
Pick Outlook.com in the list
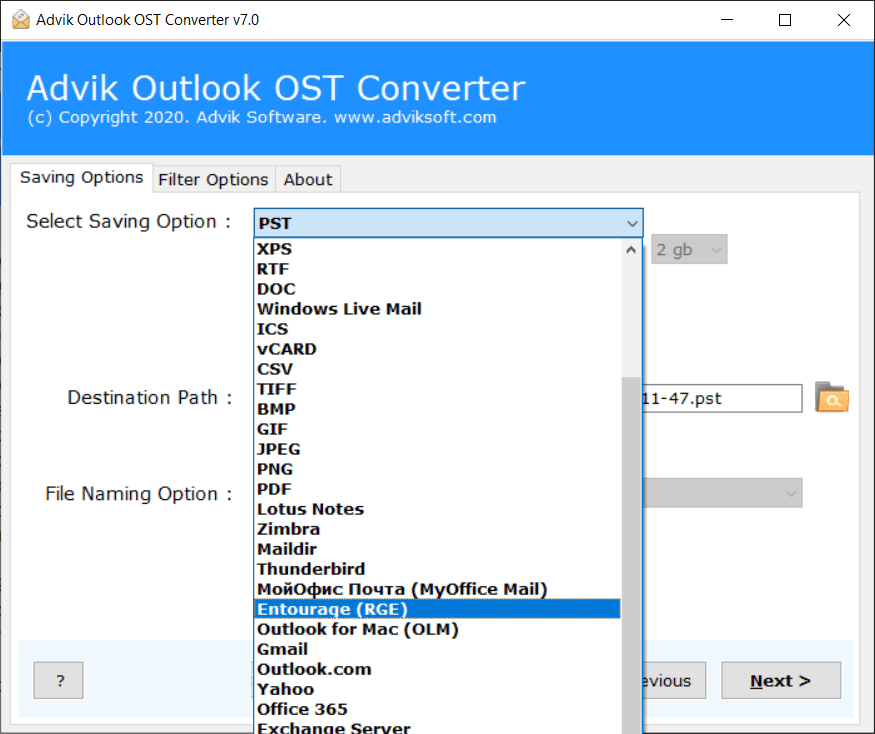(438, 669)
